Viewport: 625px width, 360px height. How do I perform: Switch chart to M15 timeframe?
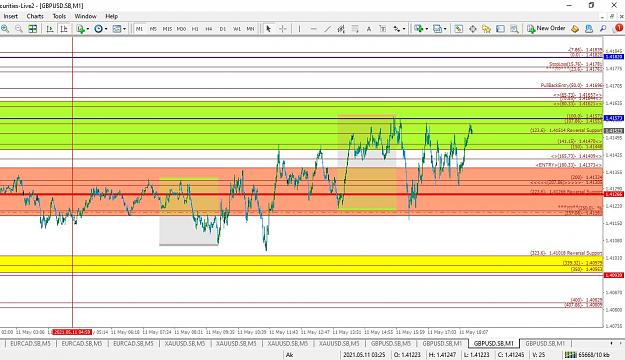[167, 29]
